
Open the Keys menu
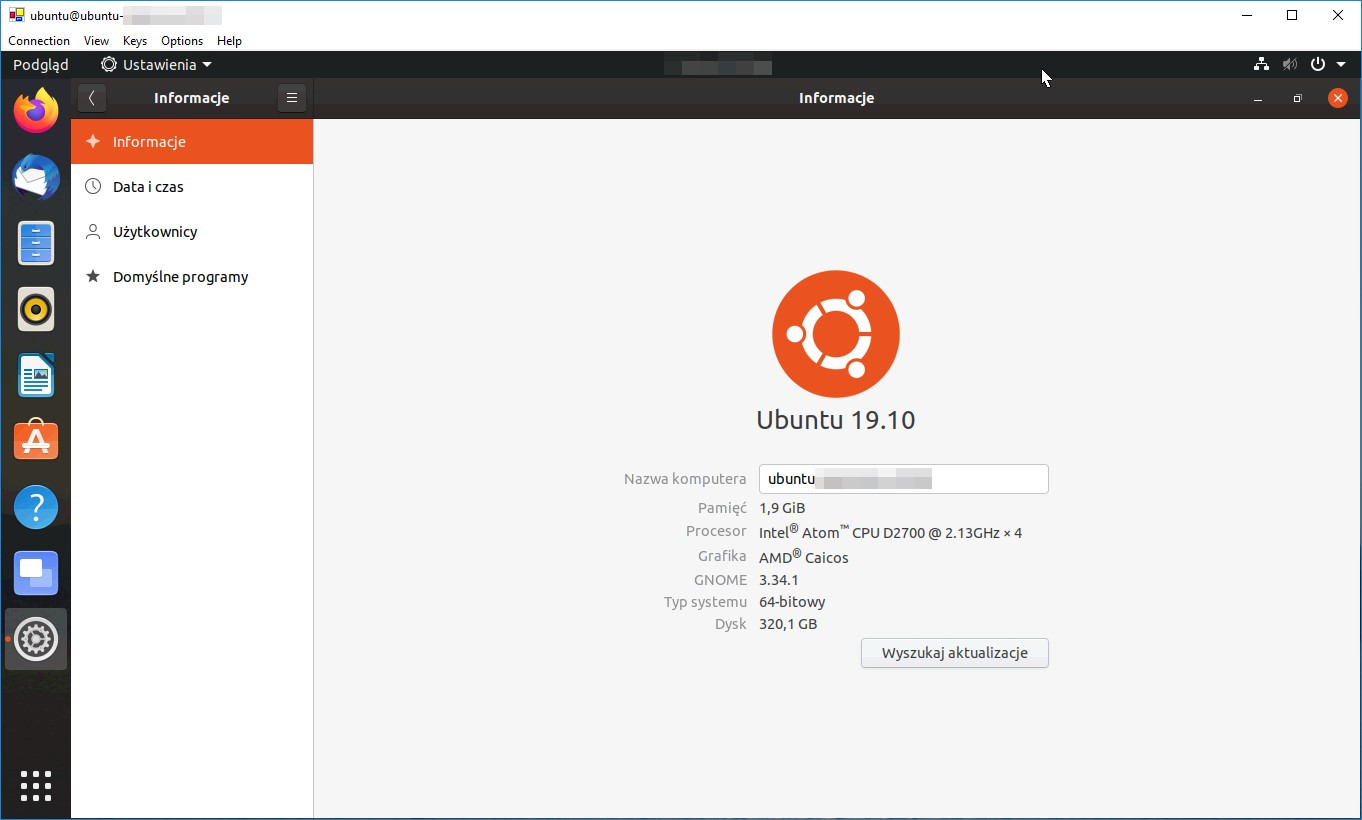click(x=135, y=41)
